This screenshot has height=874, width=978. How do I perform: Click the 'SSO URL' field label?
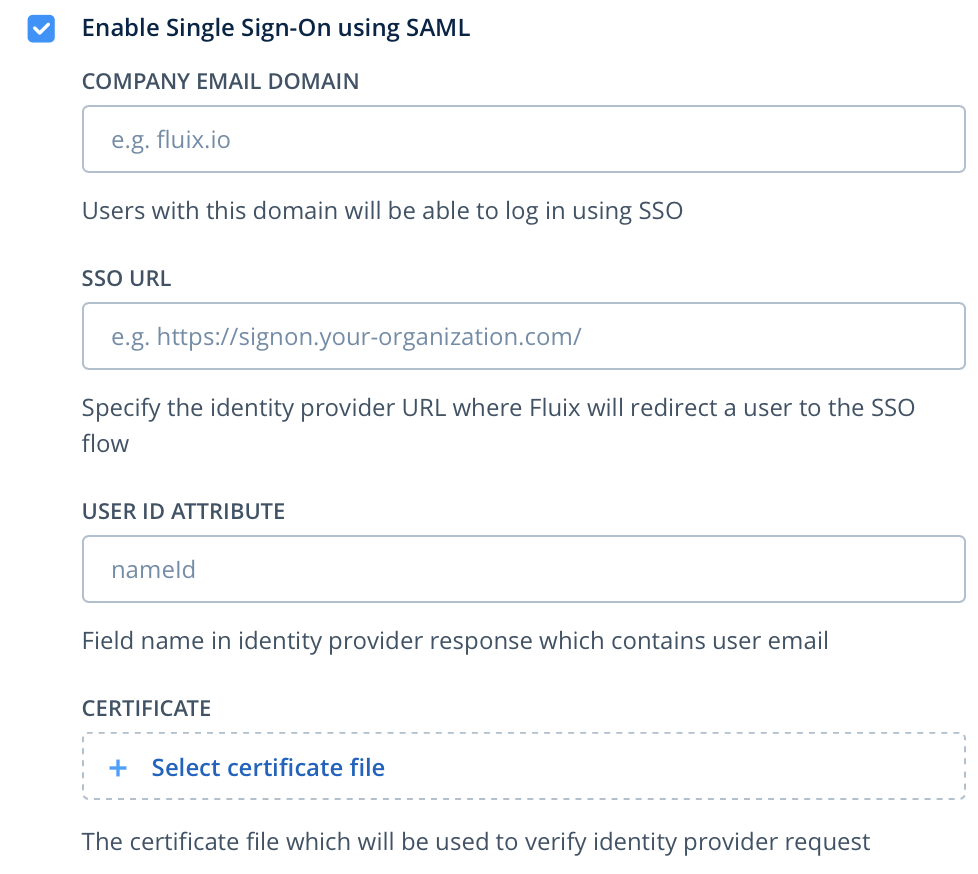coord(126,279)
